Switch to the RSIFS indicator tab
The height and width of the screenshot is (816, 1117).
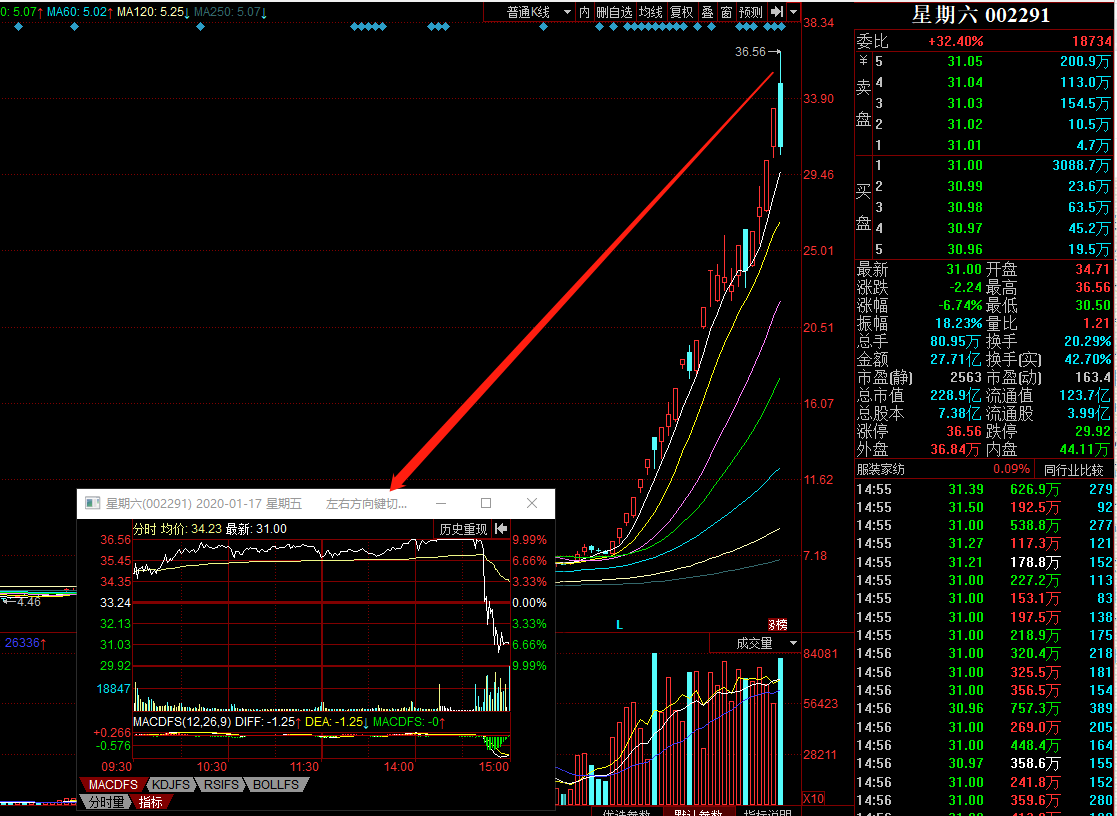point(222,785)
